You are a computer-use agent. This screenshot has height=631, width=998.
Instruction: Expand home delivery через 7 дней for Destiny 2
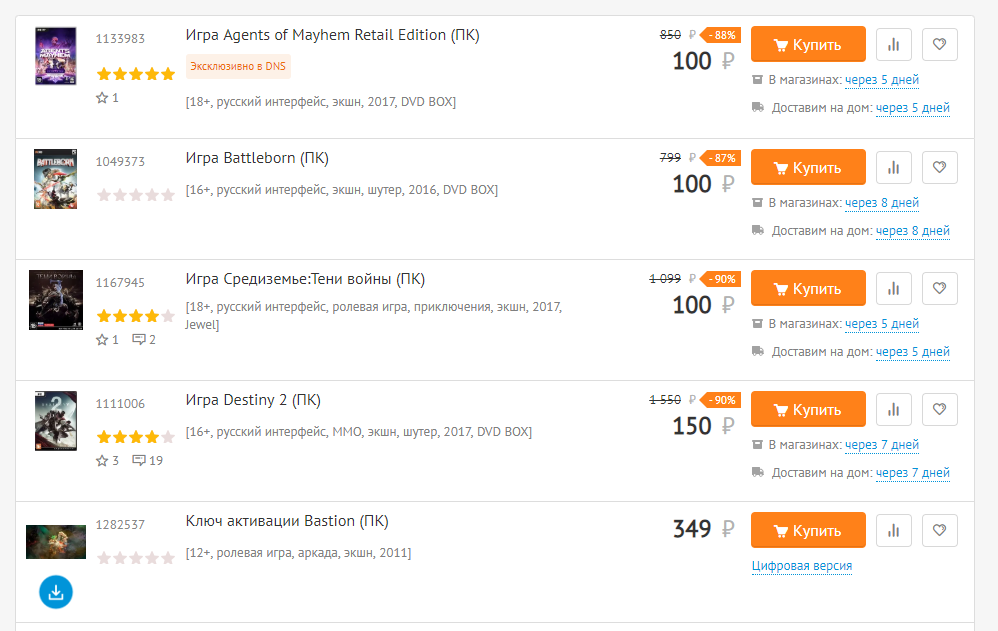point(913,473)
